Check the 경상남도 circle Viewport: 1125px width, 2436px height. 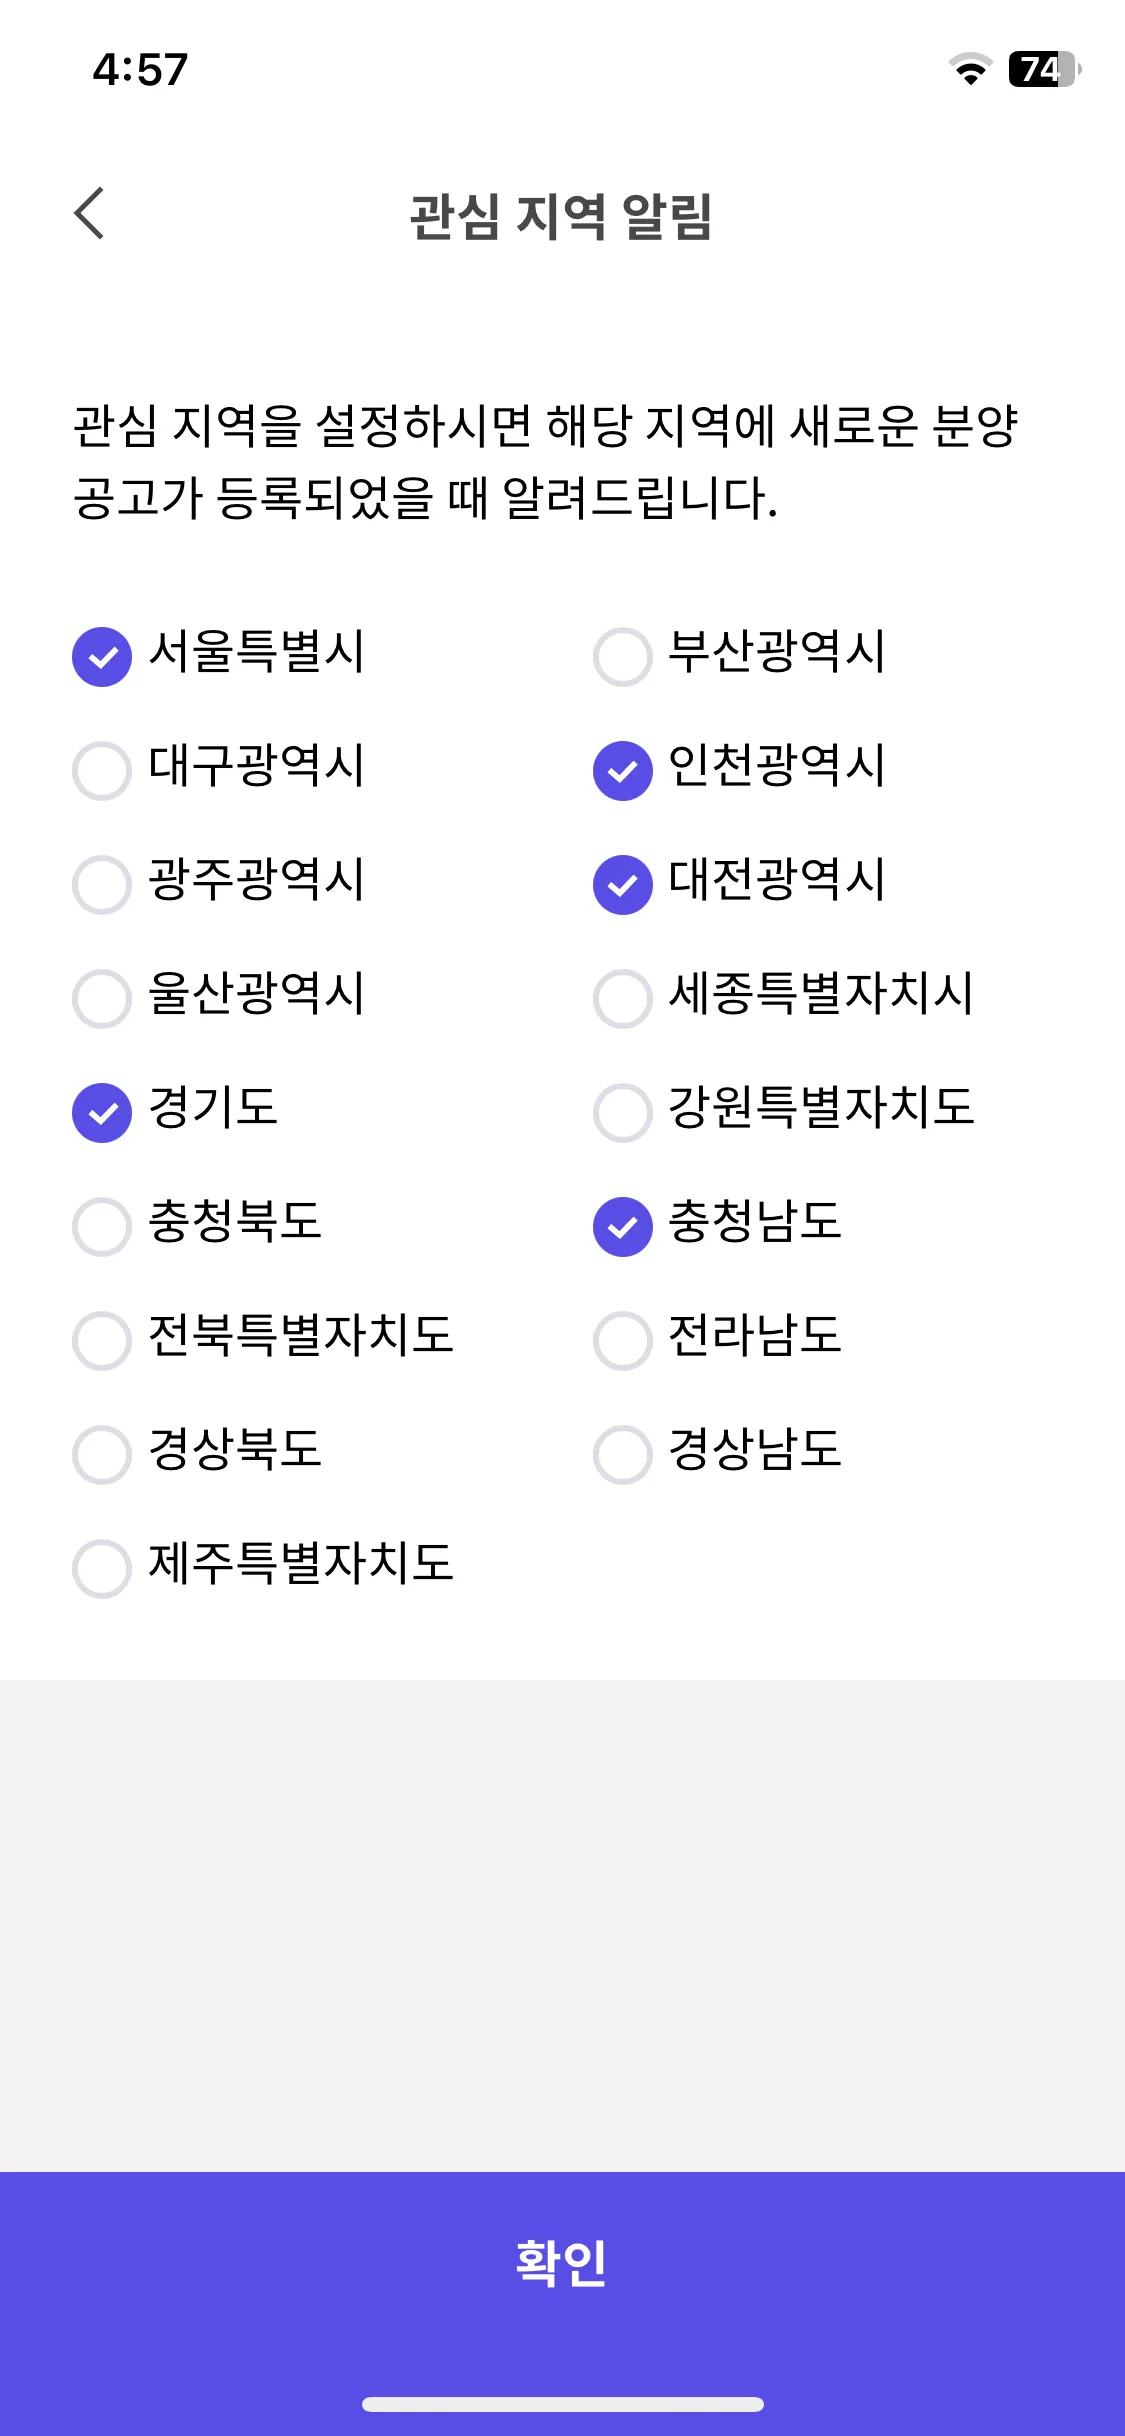coord(623,1455)
